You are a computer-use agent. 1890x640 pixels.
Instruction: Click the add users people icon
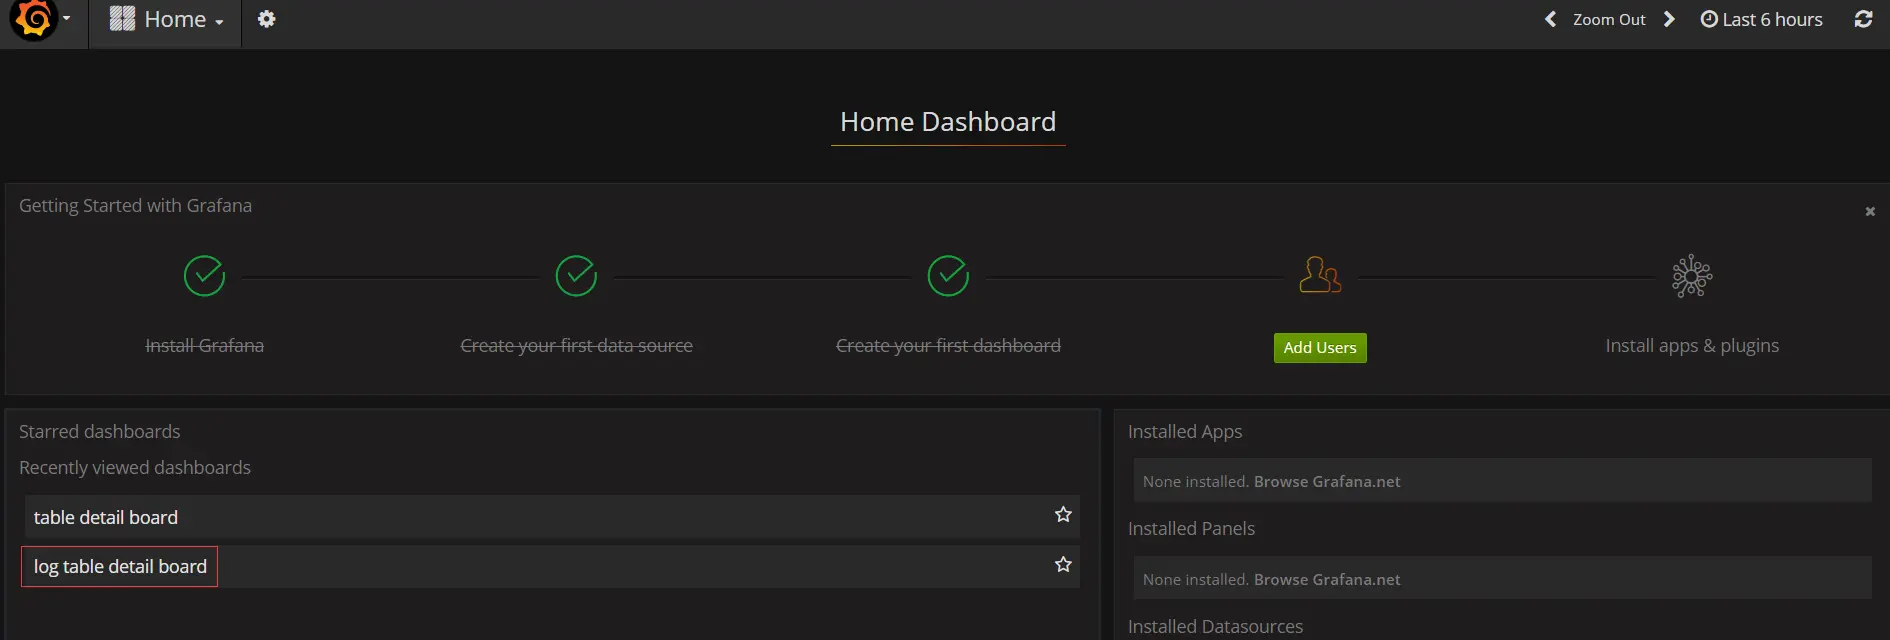(1320, 275)
